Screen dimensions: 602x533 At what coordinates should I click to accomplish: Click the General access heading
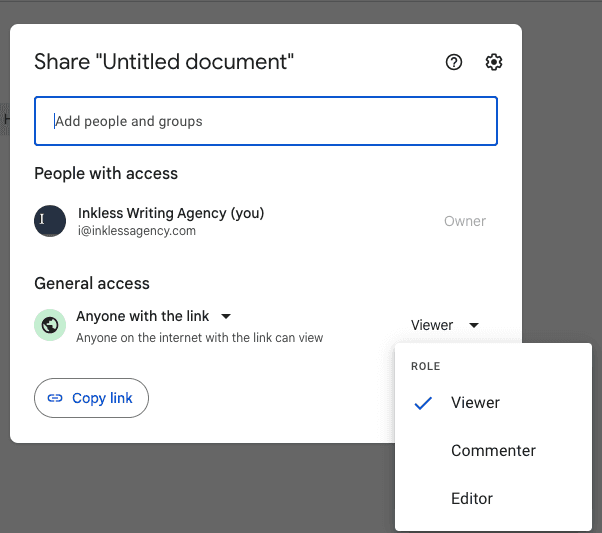(x=92, y=283)
